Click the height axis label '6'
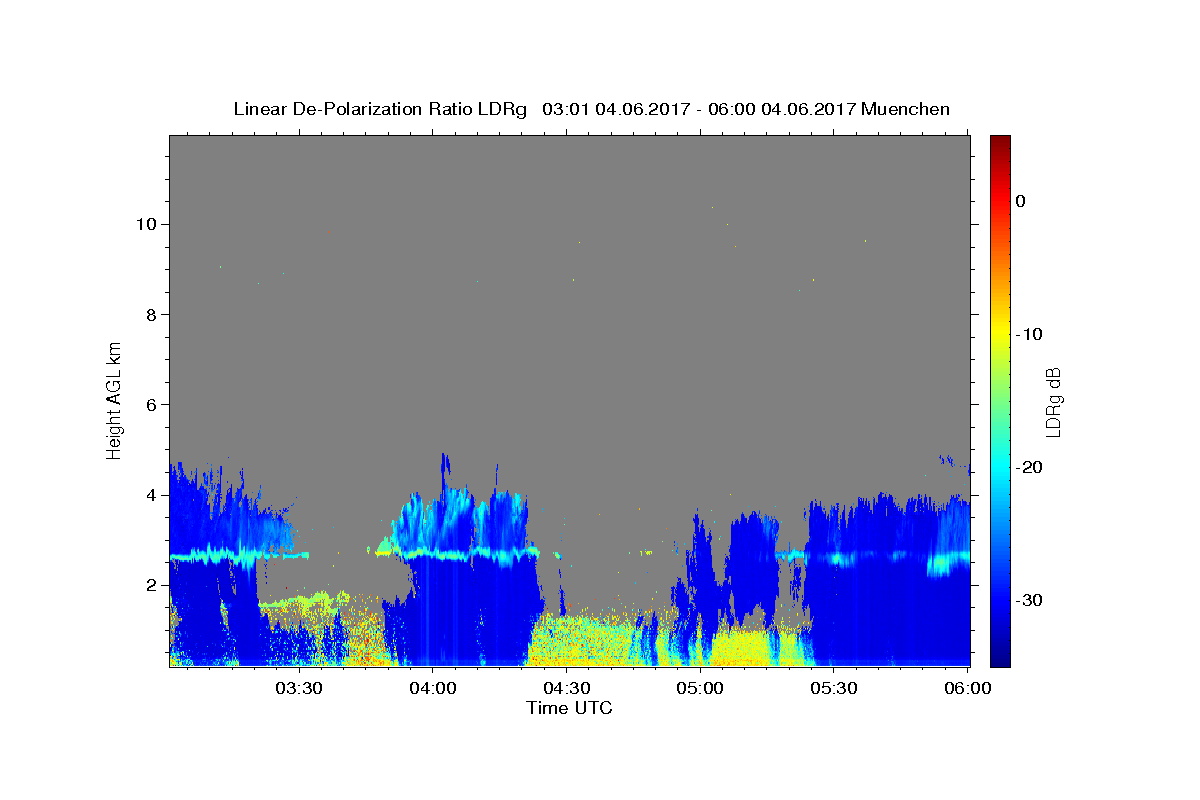Screen dimensions: 1200x800 click(153, 405)
